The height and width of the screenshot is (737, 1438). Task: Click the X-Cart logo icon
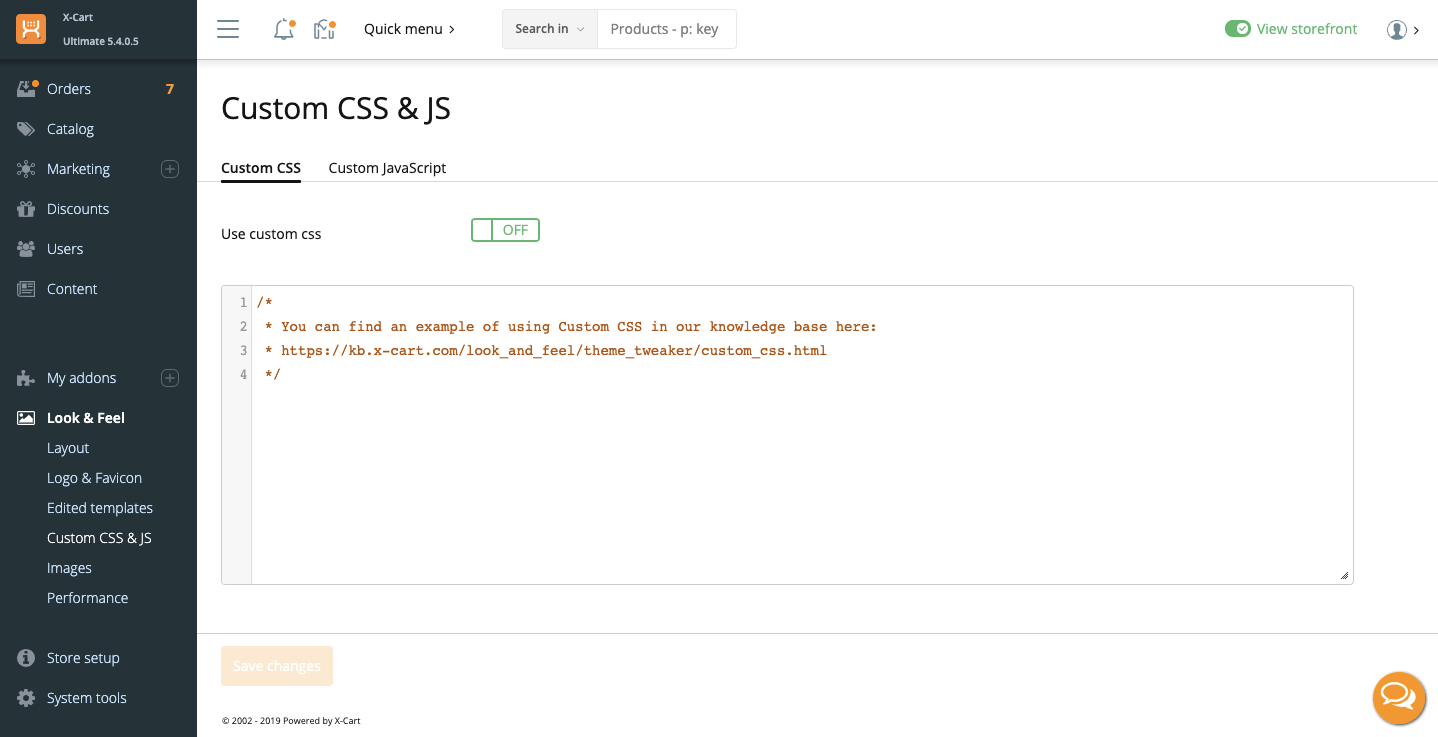click(x=31, y=29)
